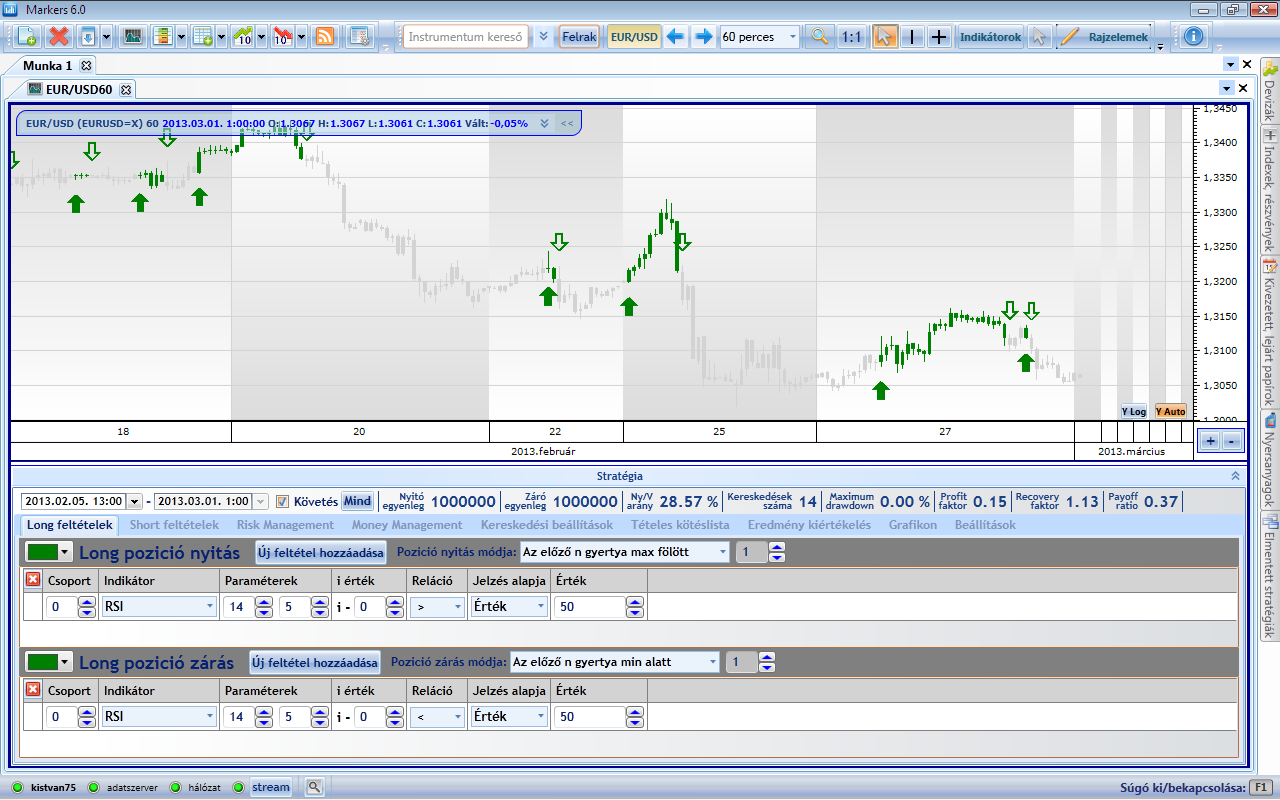1280x800 pixels.
Task: Add new condition to Long pozició zárás
Action: pyautogui.click(x=315, y=662)
